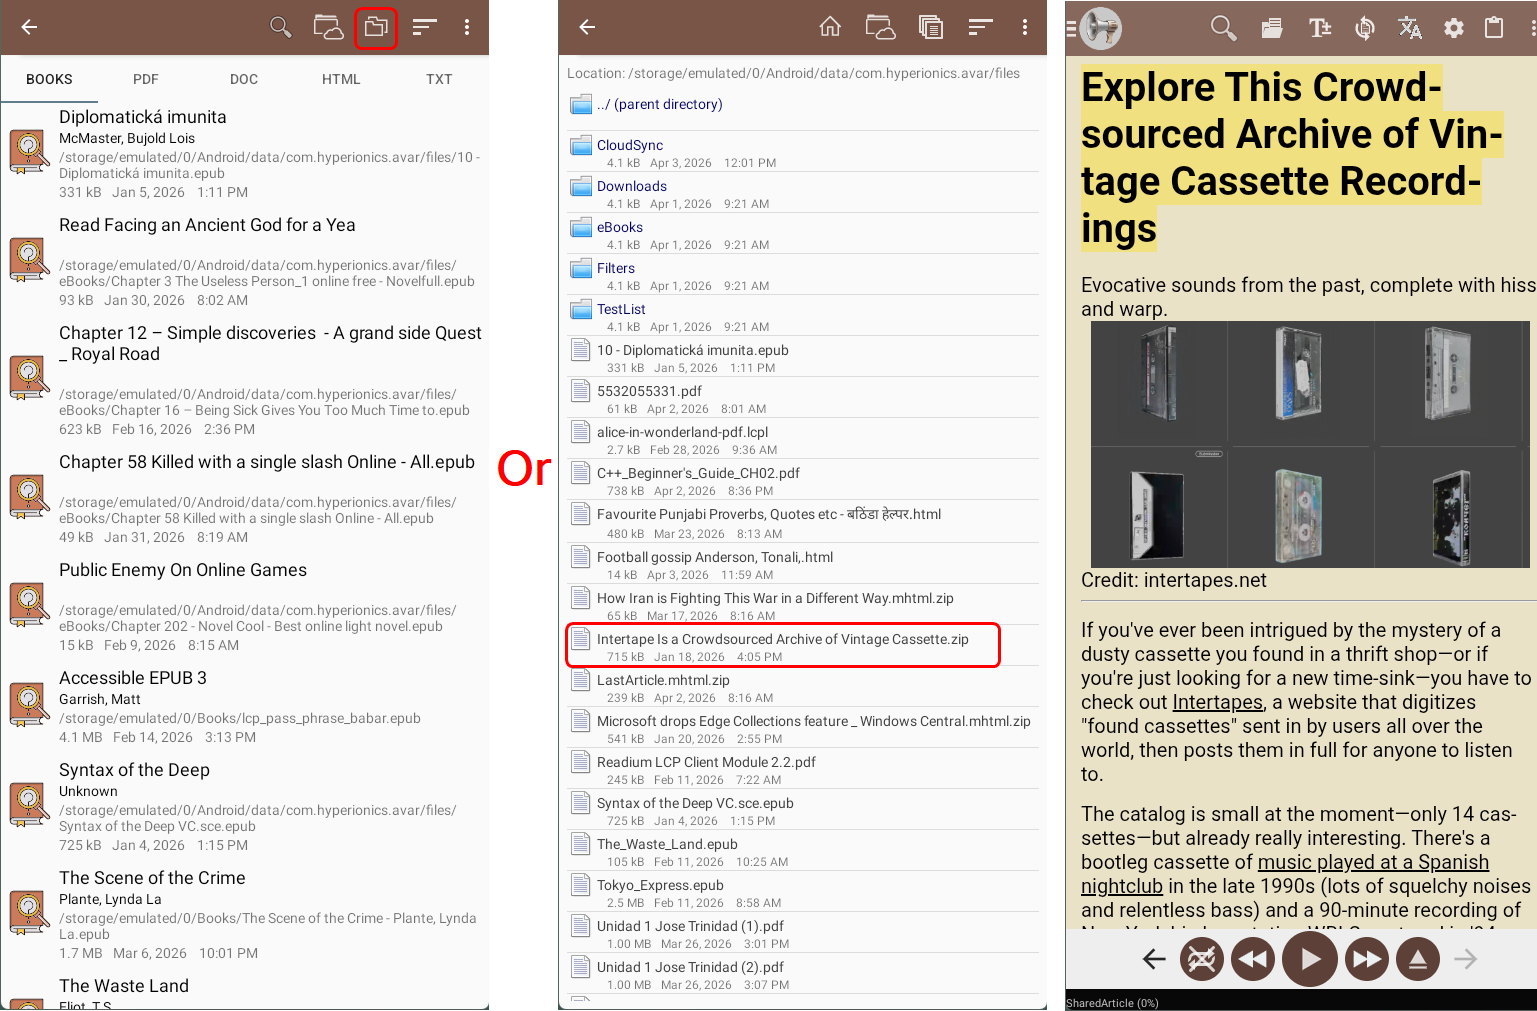
Task: Switch to the PDF tab
Action: (x=146, y=79)
